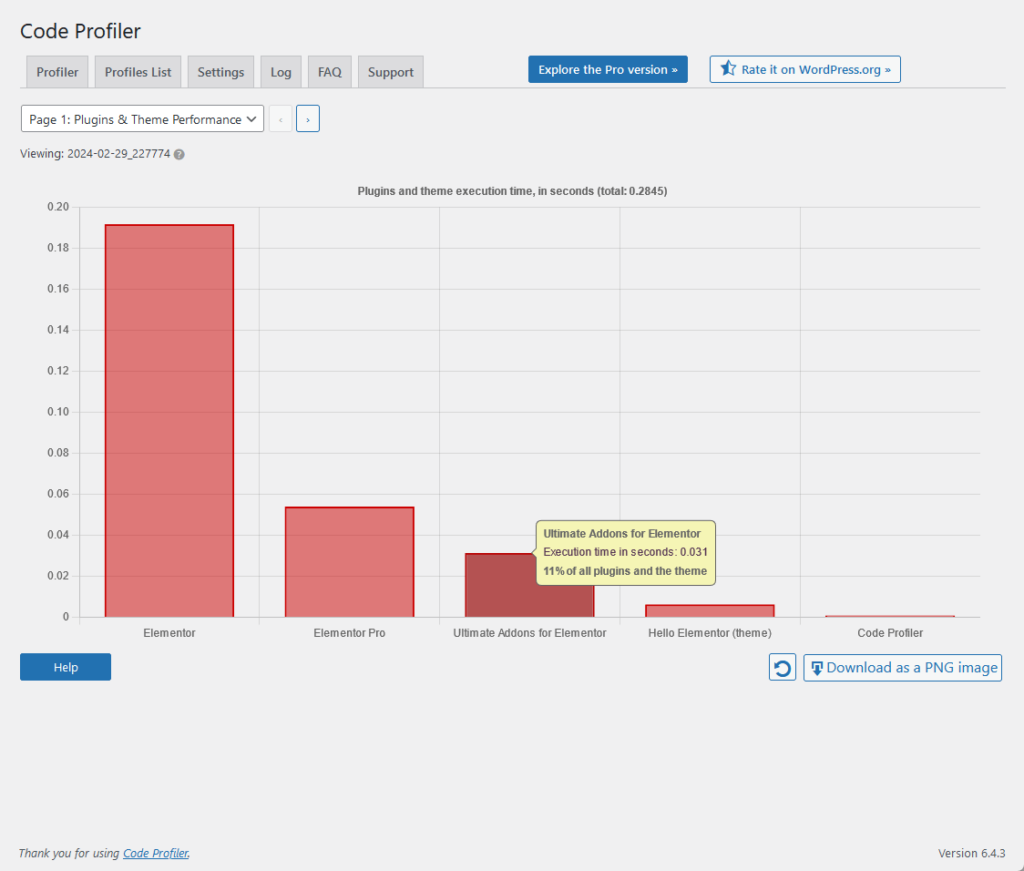Switch to the Support tab
The height and width of the screenshot is (871, 1024).
[x=391, y=72]
